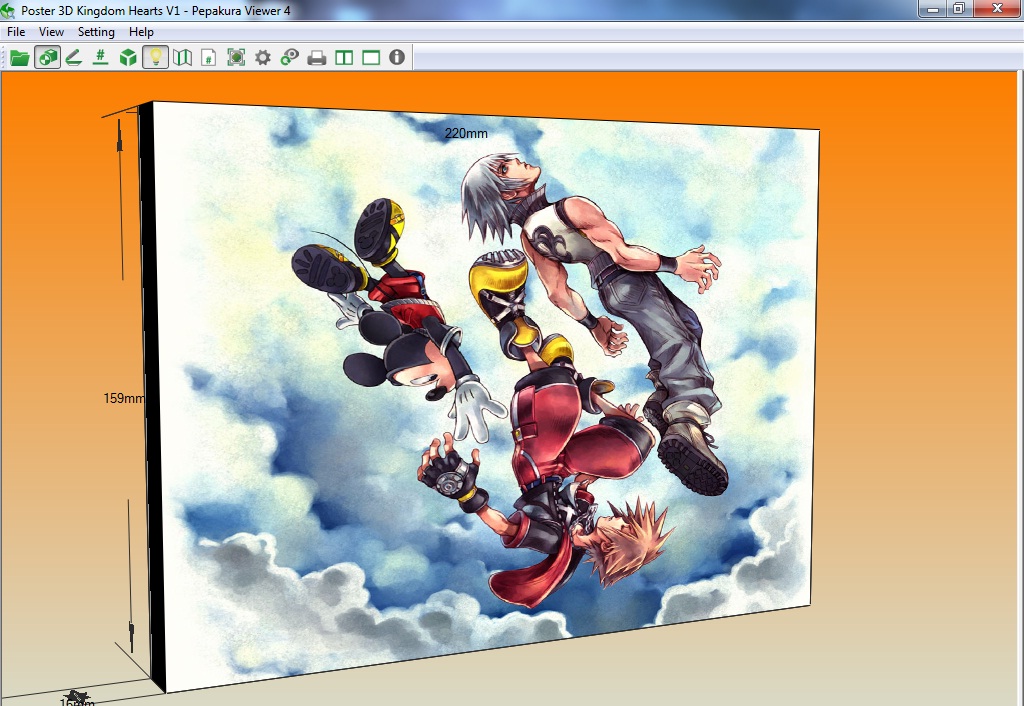This screenshot has width=1024, height=706.
Task: Open the Setting menu
Action: tap(96, 32)
